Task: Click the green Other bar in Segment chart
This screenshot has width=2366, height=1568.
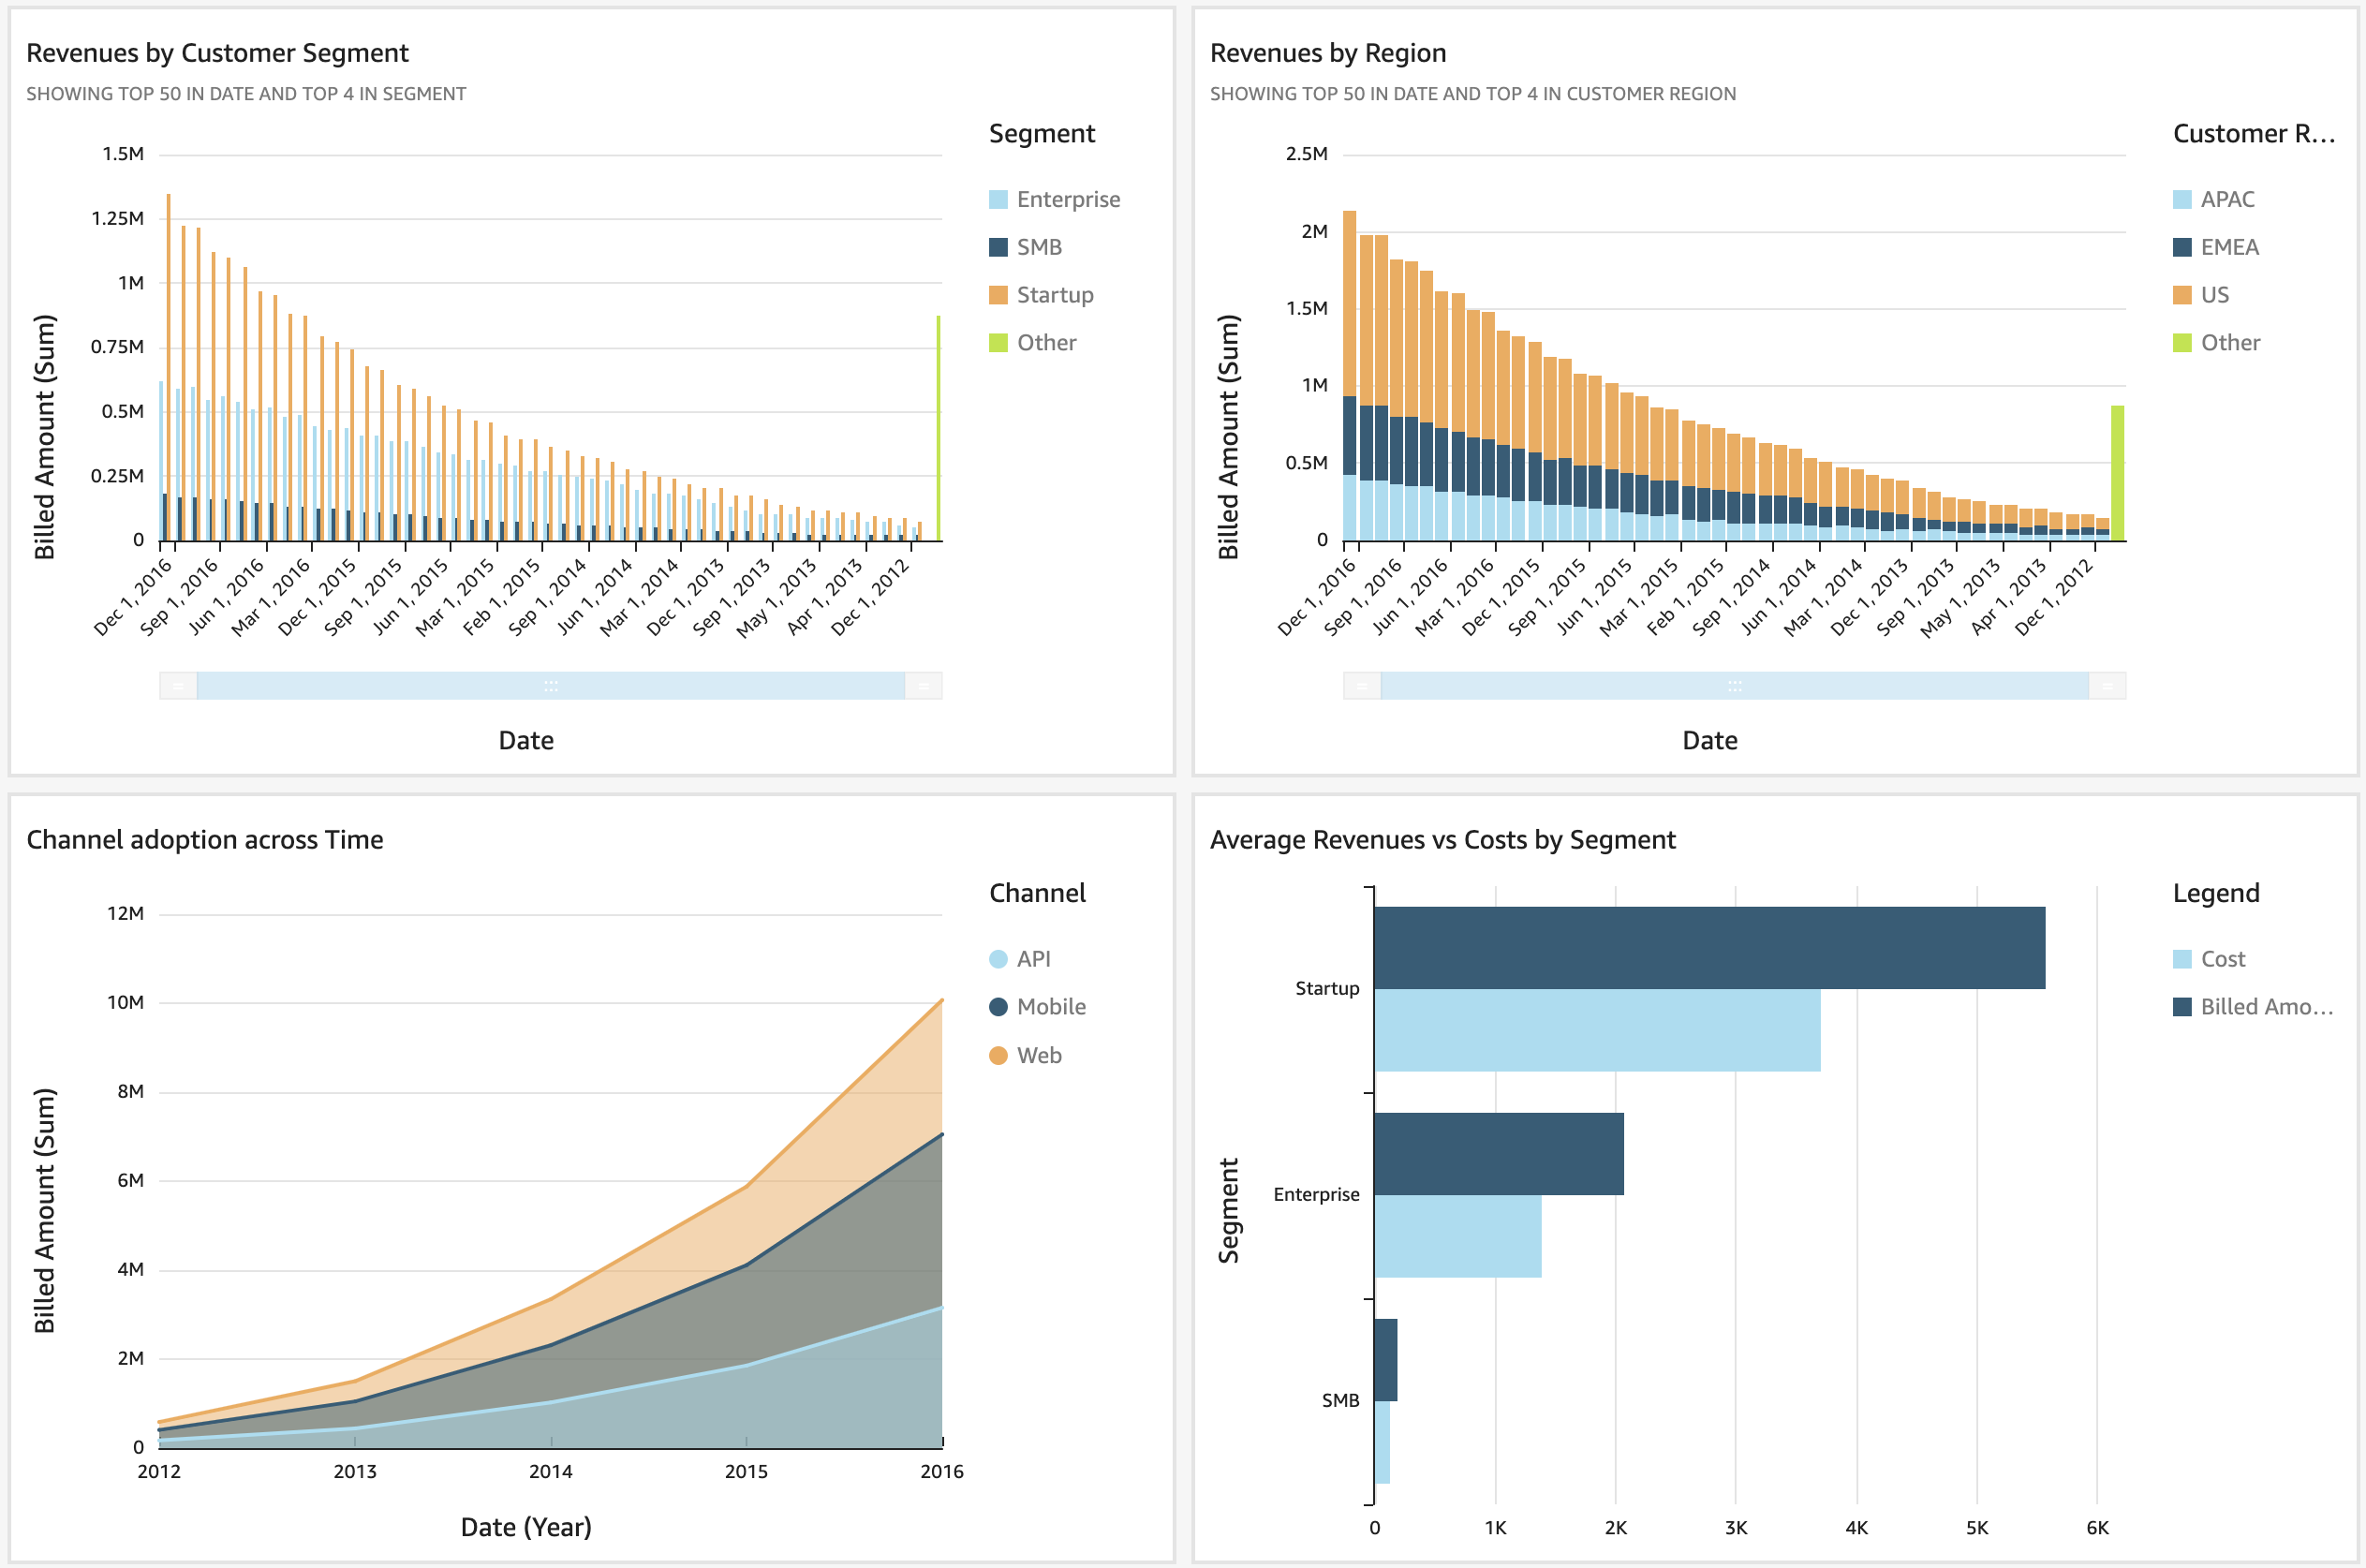Action: point(938,429)
